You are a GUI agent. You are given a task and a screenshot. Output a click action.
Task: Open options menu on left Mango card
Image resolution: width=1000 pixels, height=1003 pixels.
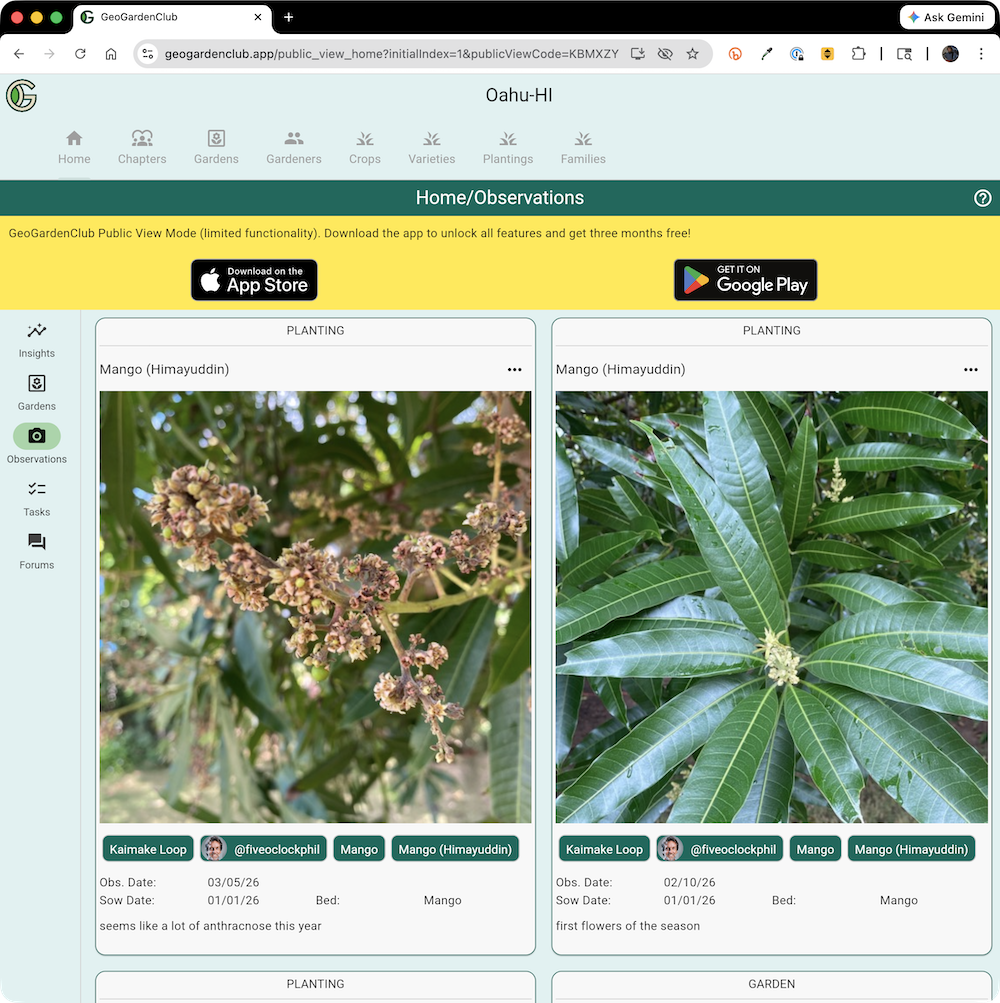pyautogui.click(x=514, y=370)
